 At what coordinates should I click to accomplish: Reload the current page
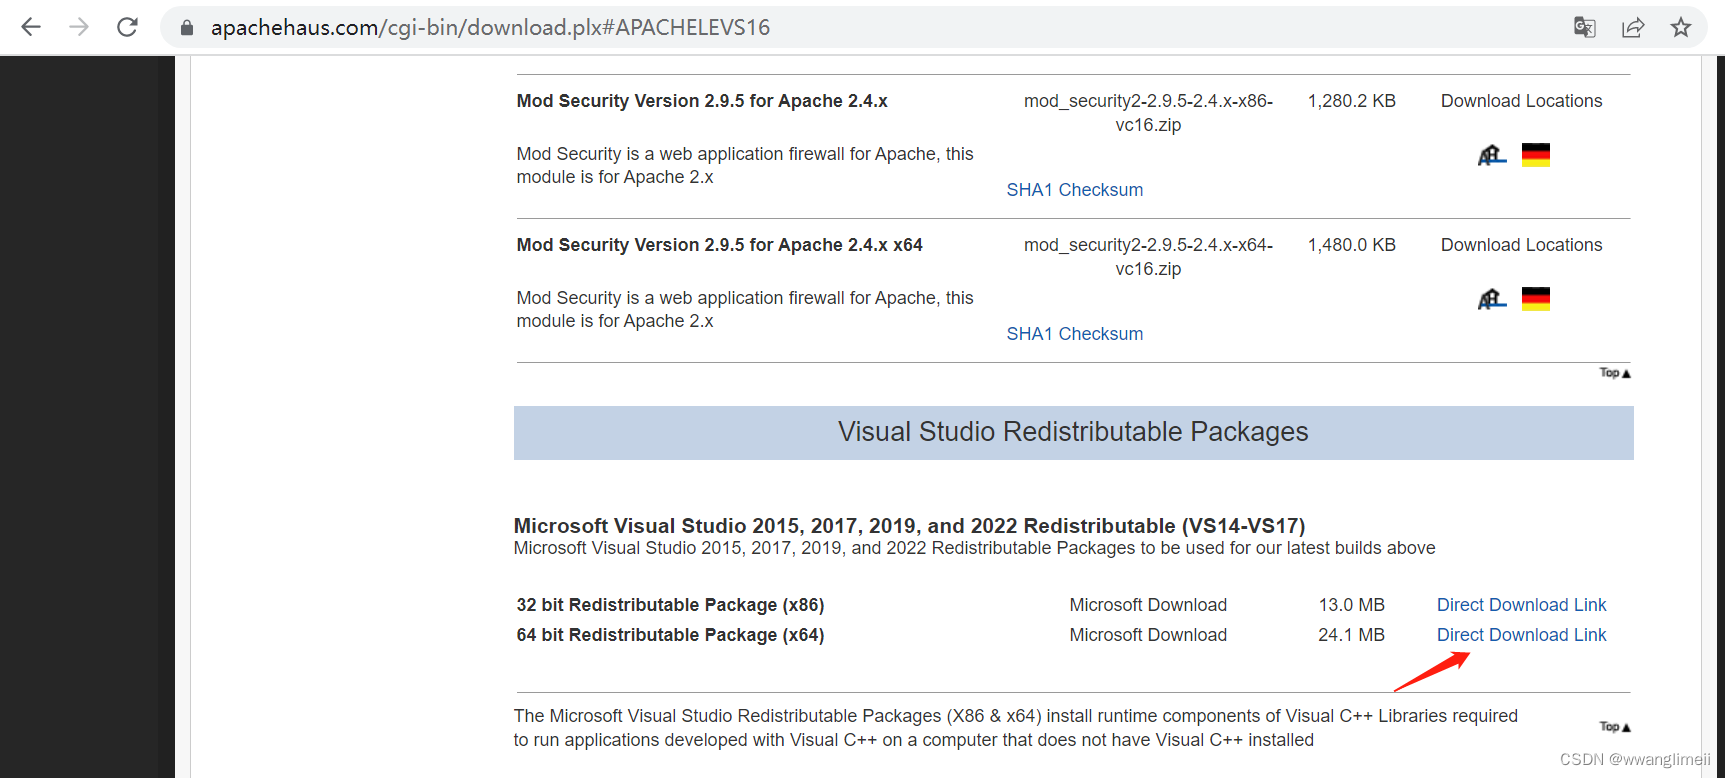click(x=127, y=27)
